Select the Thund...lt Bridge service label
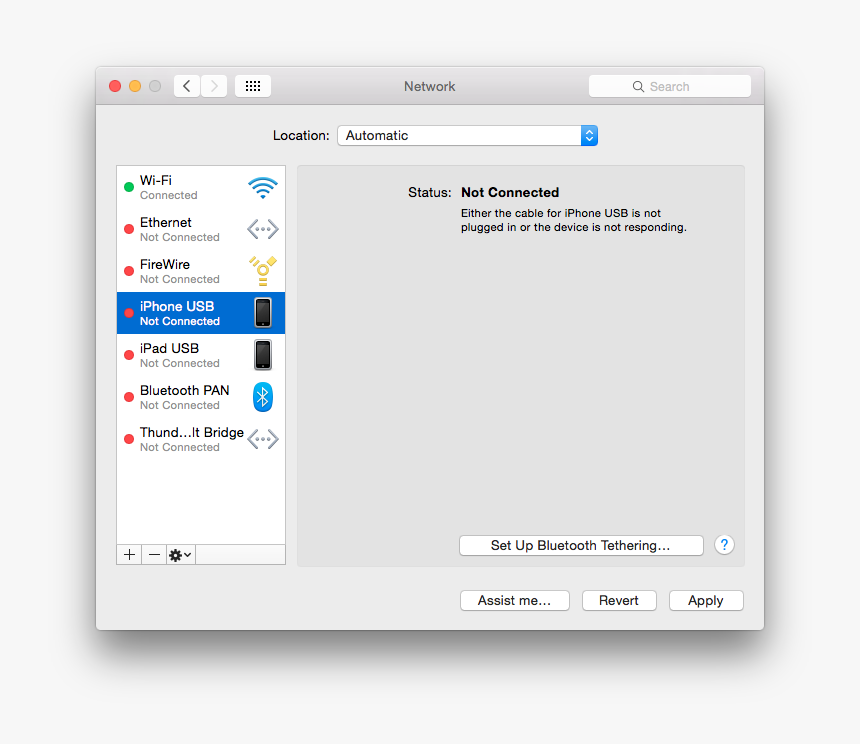860x744 pixels. [192, 433]
